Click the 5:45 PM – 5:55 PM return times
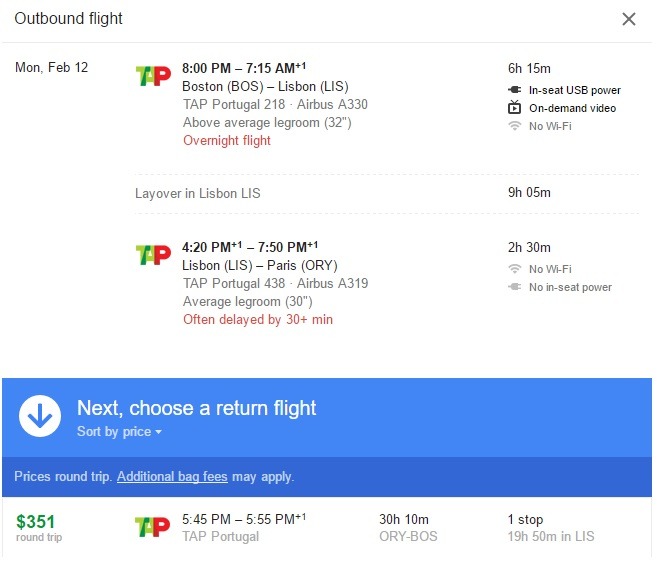Screen dimensions: 657x575 (x=244, y=519)
